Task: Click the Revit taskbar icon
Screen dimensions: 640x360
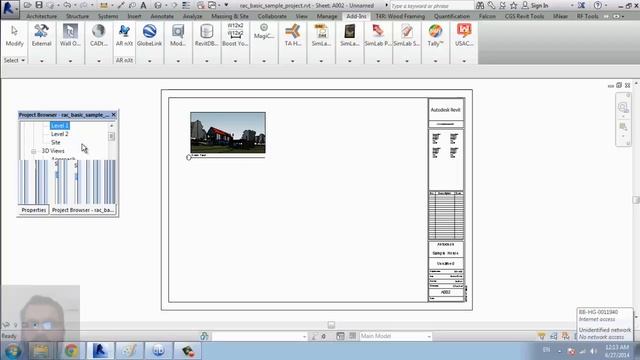Action: coord(100,351)
